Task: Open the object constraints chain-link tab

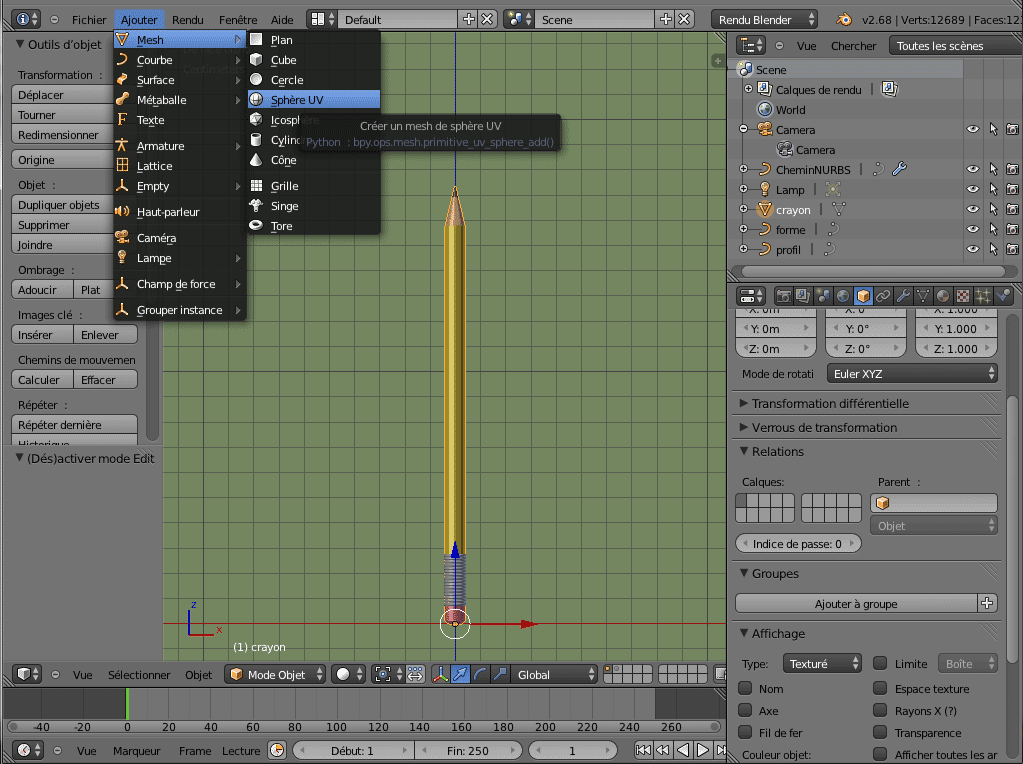Action: pos(883,296)
